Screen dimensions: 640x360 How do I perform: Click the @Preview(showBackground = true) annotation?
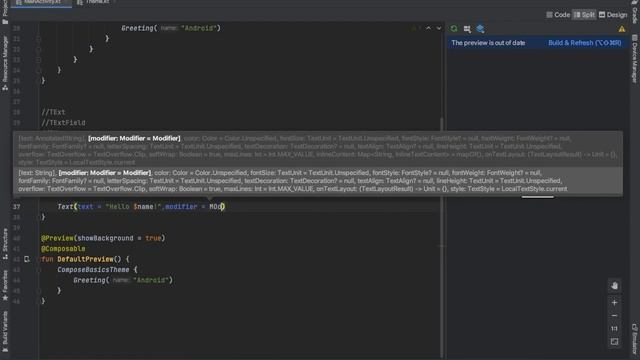coord(103,238)
